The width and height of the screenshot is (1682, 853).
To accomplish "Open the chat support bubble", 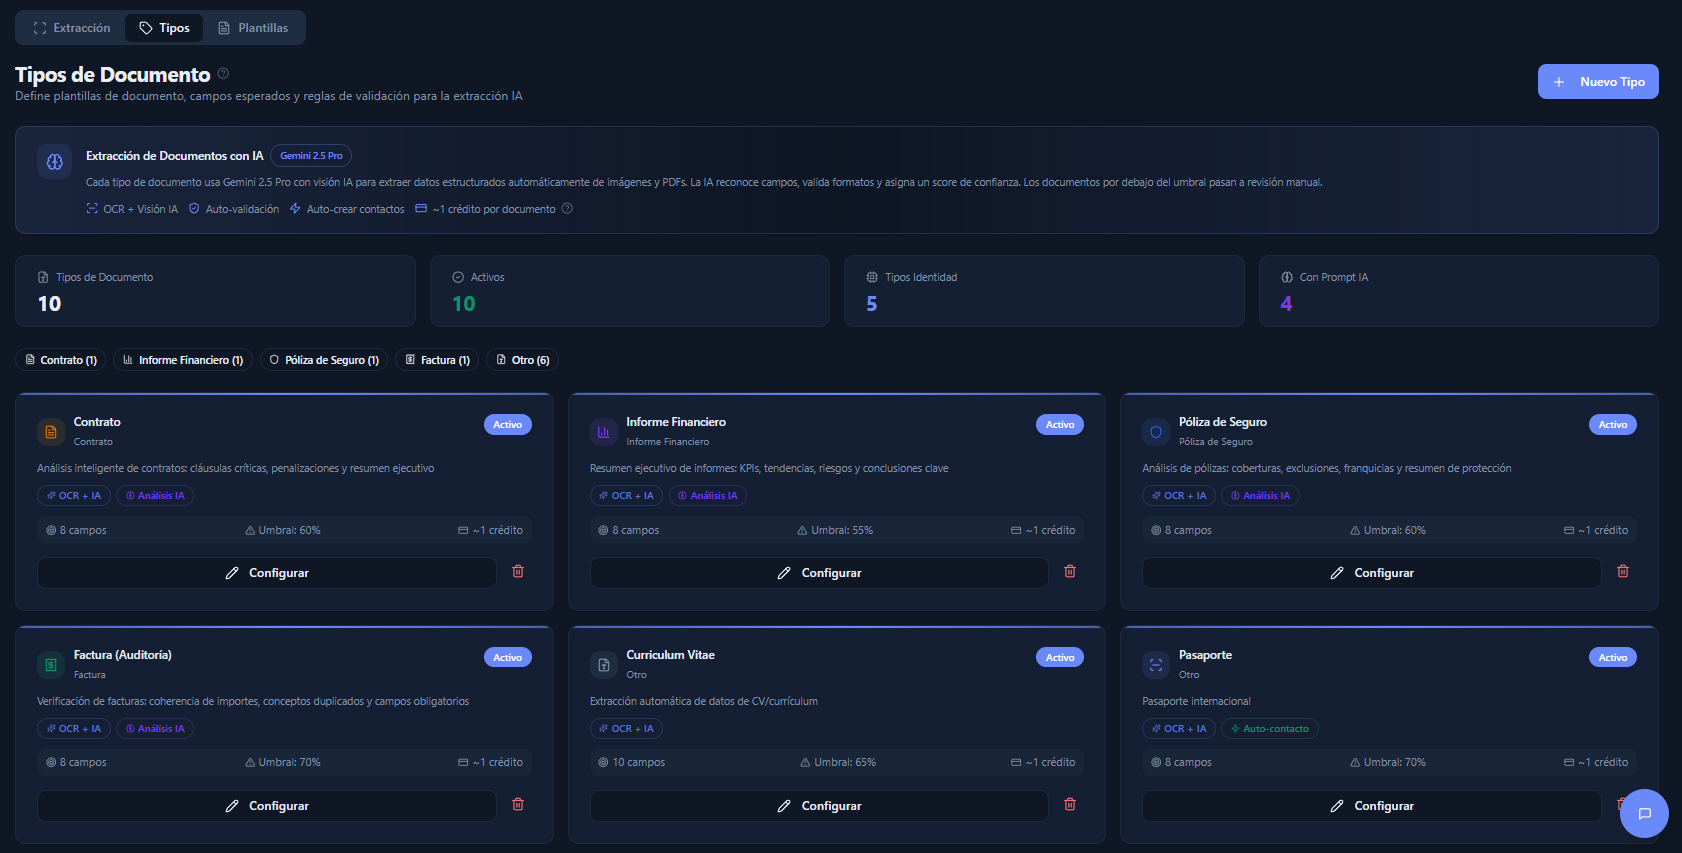I will click(1644, 813).
